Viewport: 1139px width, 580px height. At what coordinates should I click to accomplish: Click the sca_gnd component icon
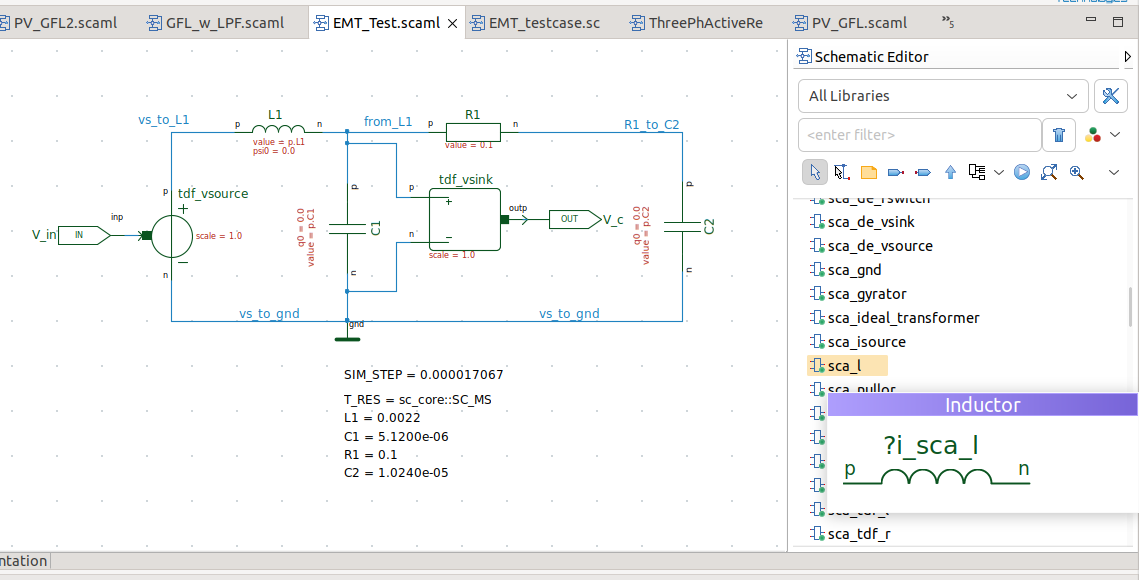(x=817, y=270)
